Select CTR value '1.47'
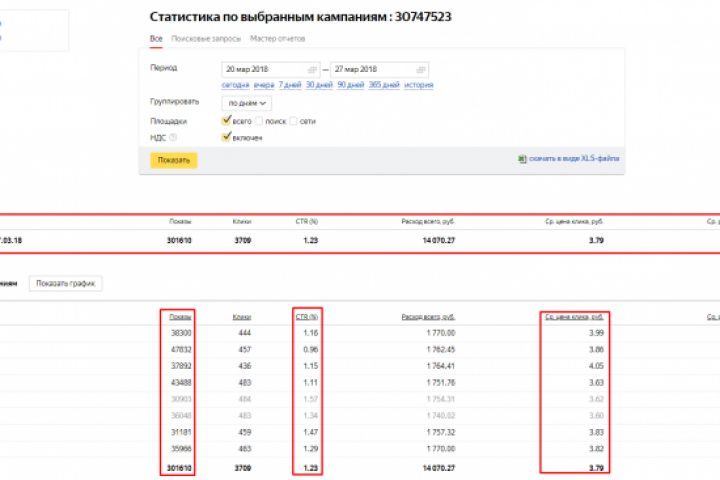 [x=311, y=432]
